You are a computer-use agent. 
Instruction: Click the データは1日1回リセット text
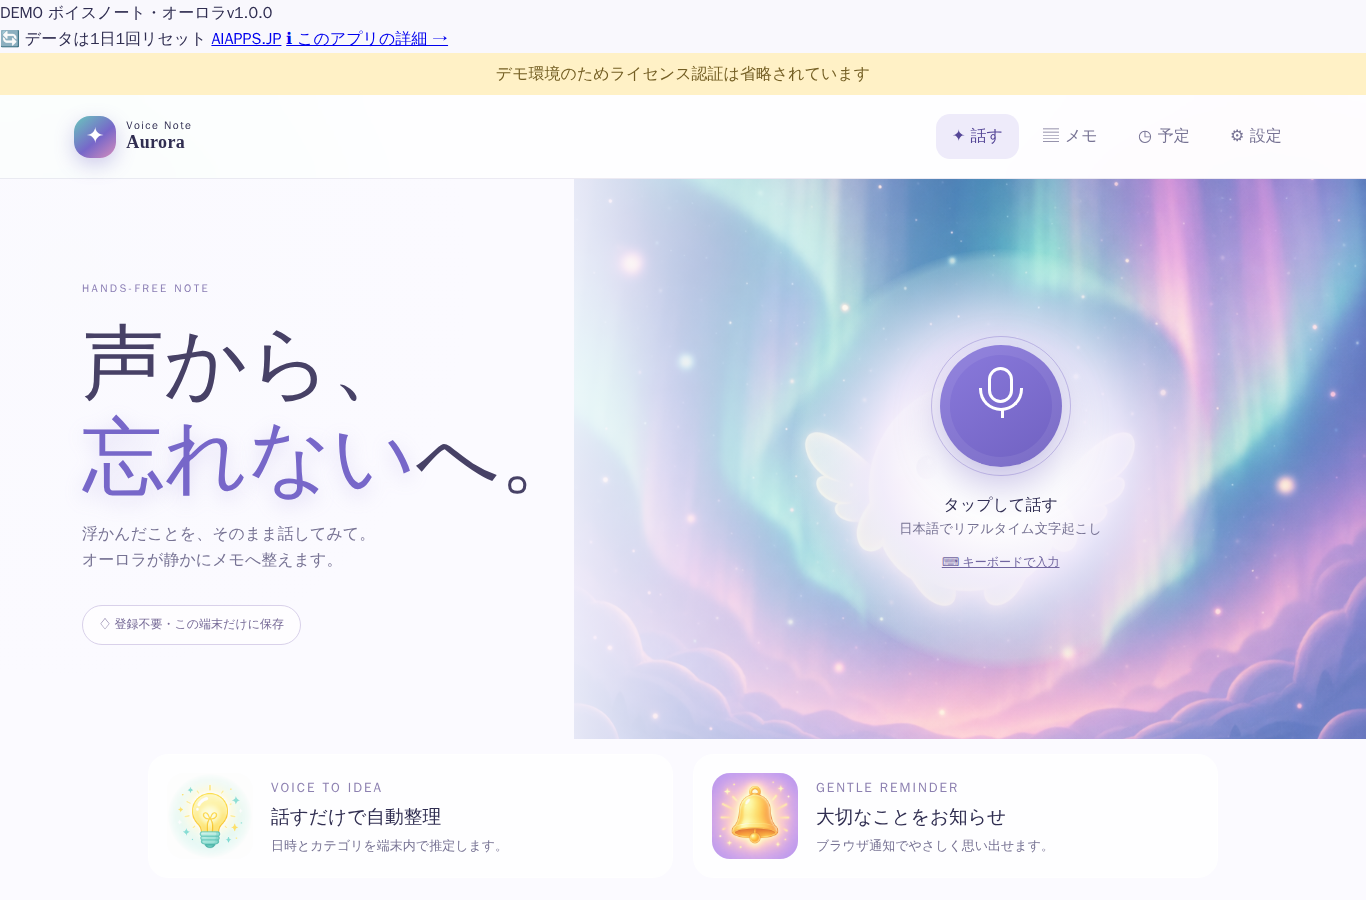tap(114, 39)
